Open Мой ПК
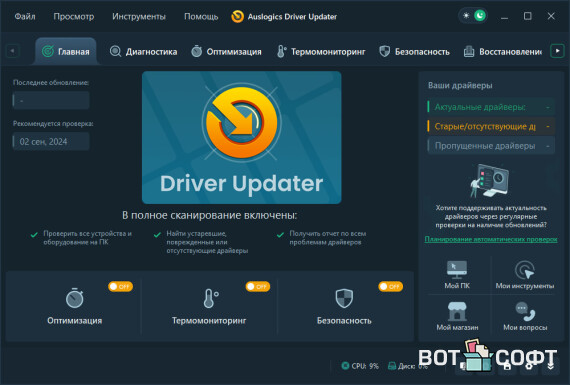 (457, 275)
